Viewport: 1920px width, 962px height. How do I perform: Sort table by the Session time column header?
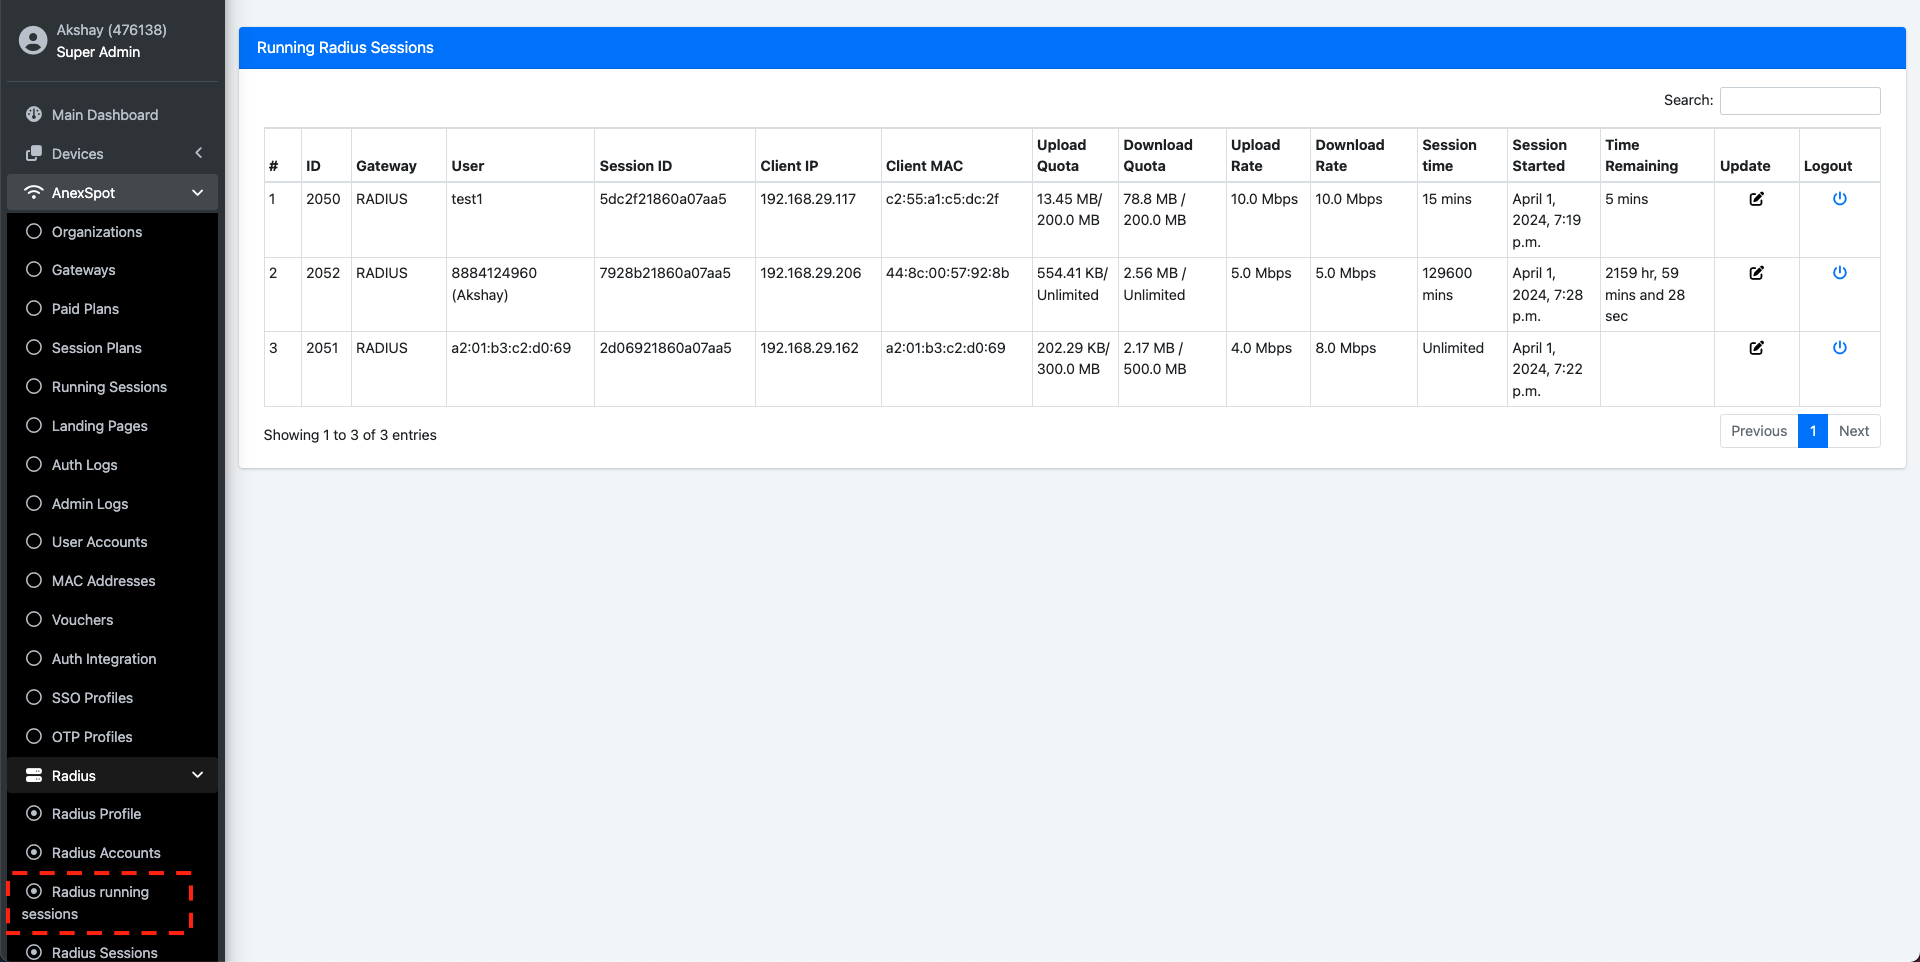(x=1449, y=155)
